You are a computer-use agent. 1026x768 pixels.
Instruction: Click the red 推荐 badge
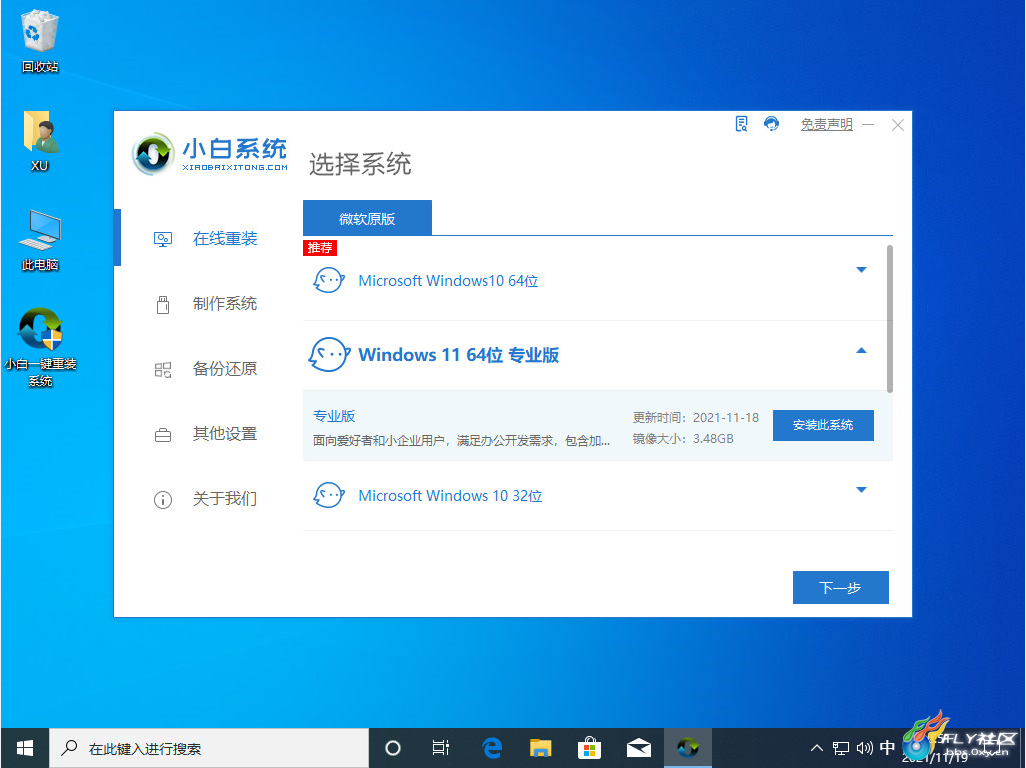320,247
